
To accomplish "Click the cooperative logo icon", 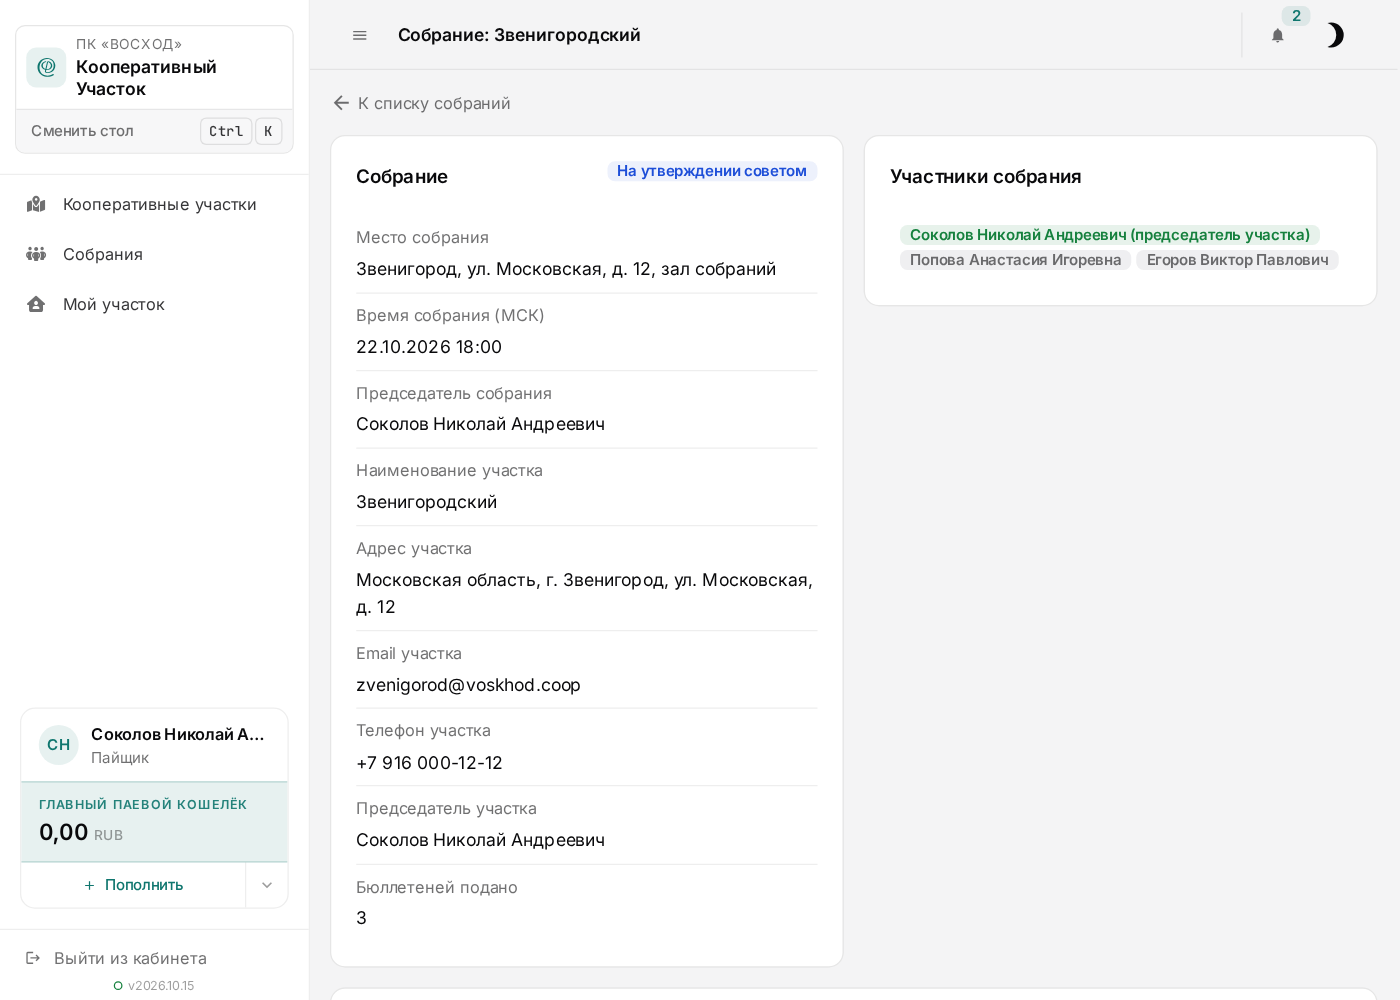I will [x=46, y=67].
